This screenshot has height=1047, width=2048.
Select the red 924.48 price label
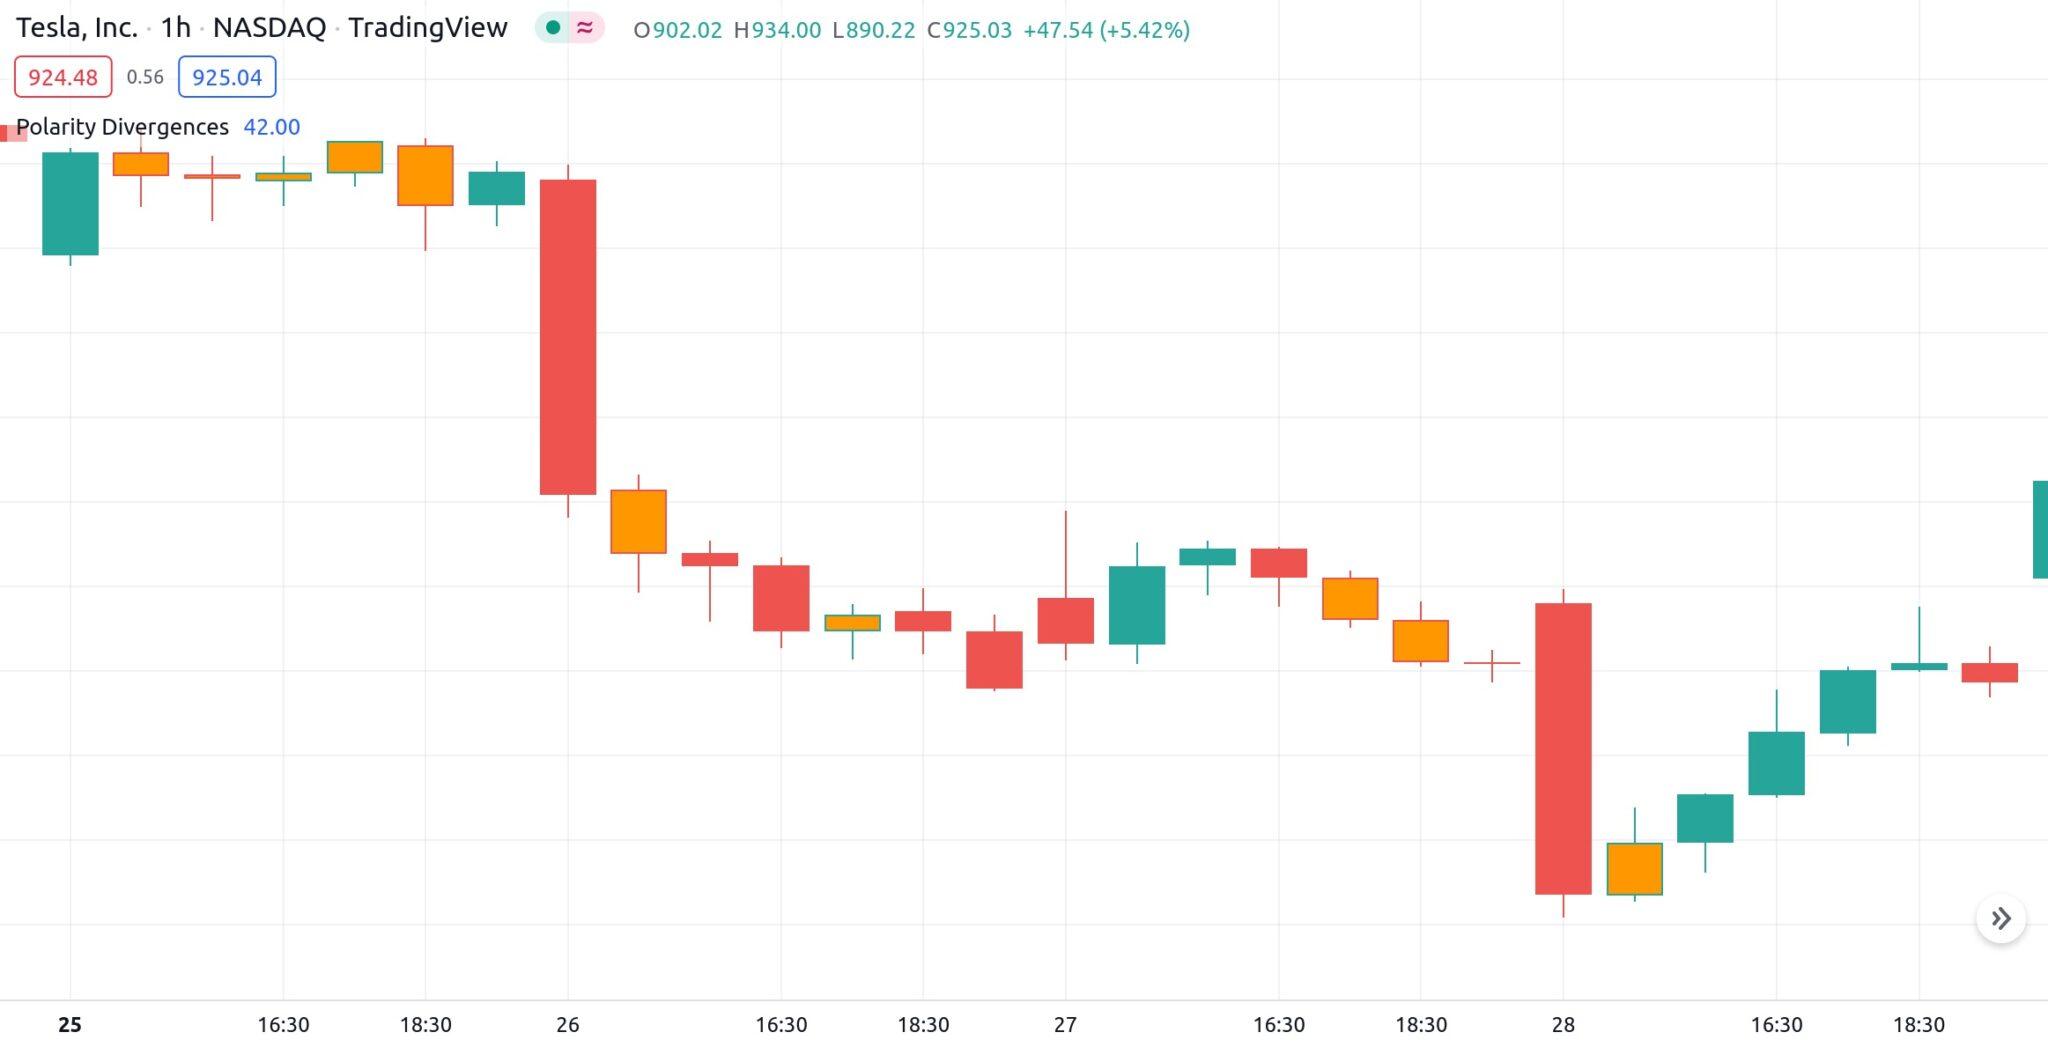click(x=62, y=76)
